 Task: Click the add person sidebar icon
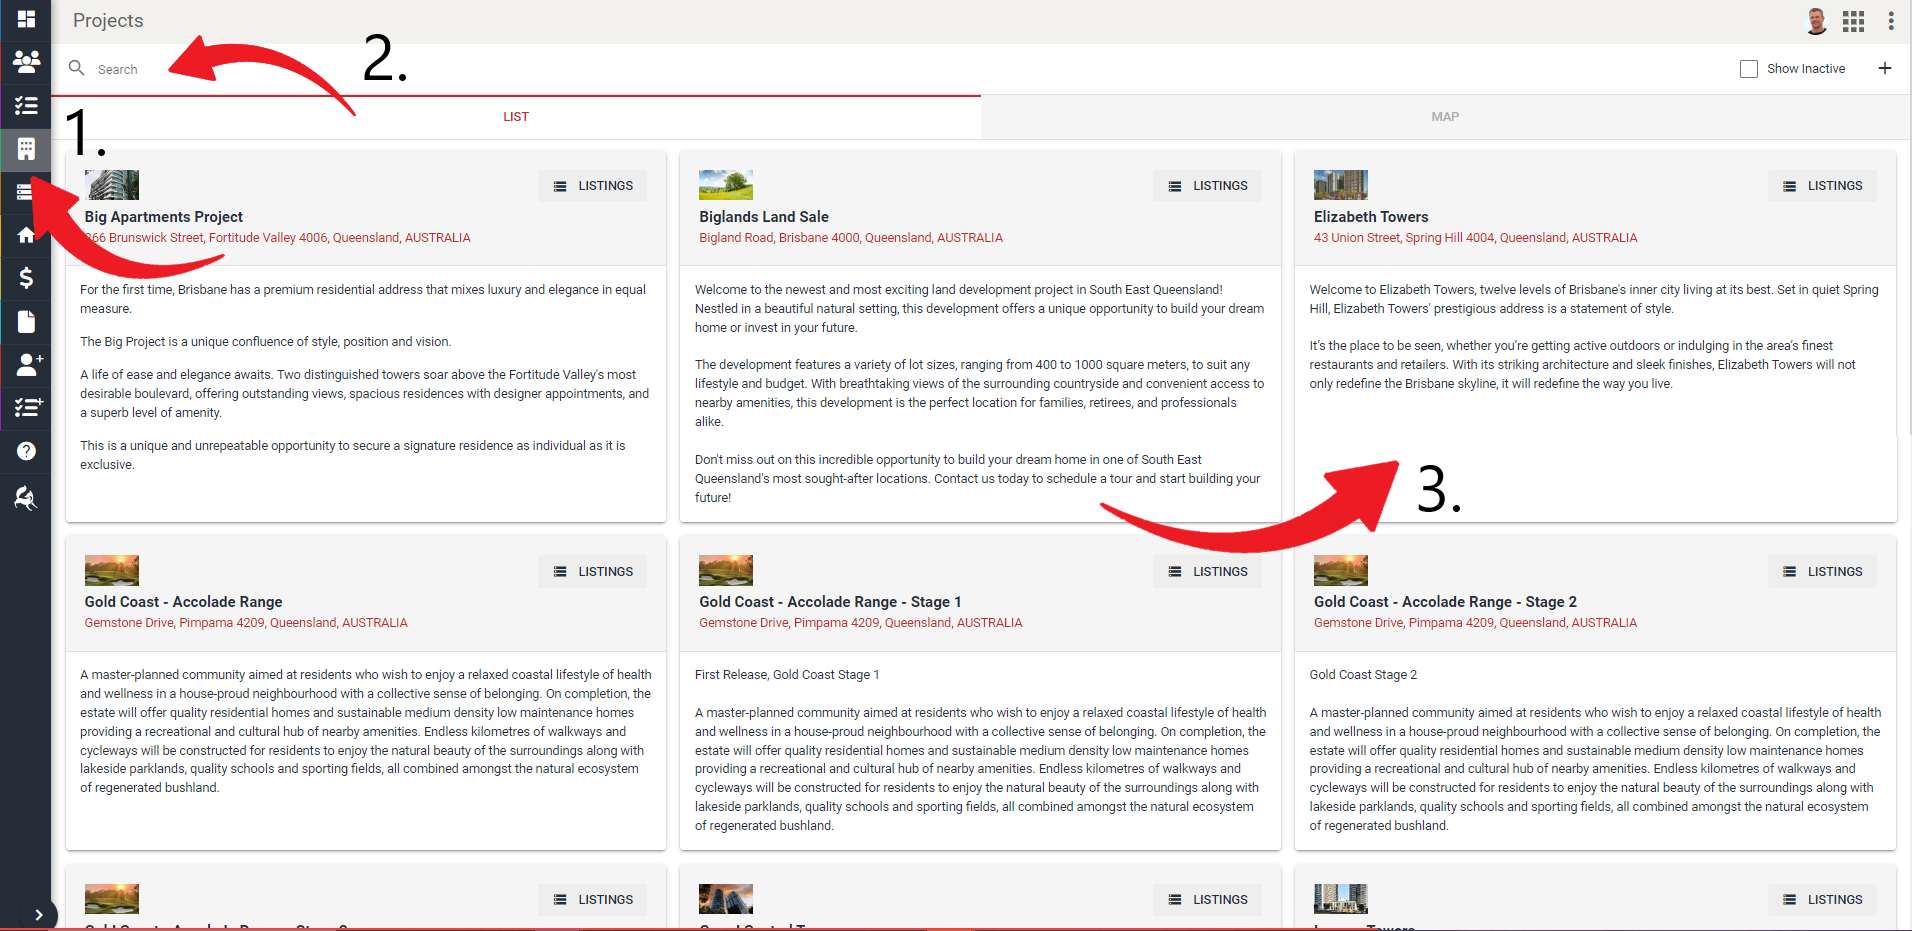point(28,364)
